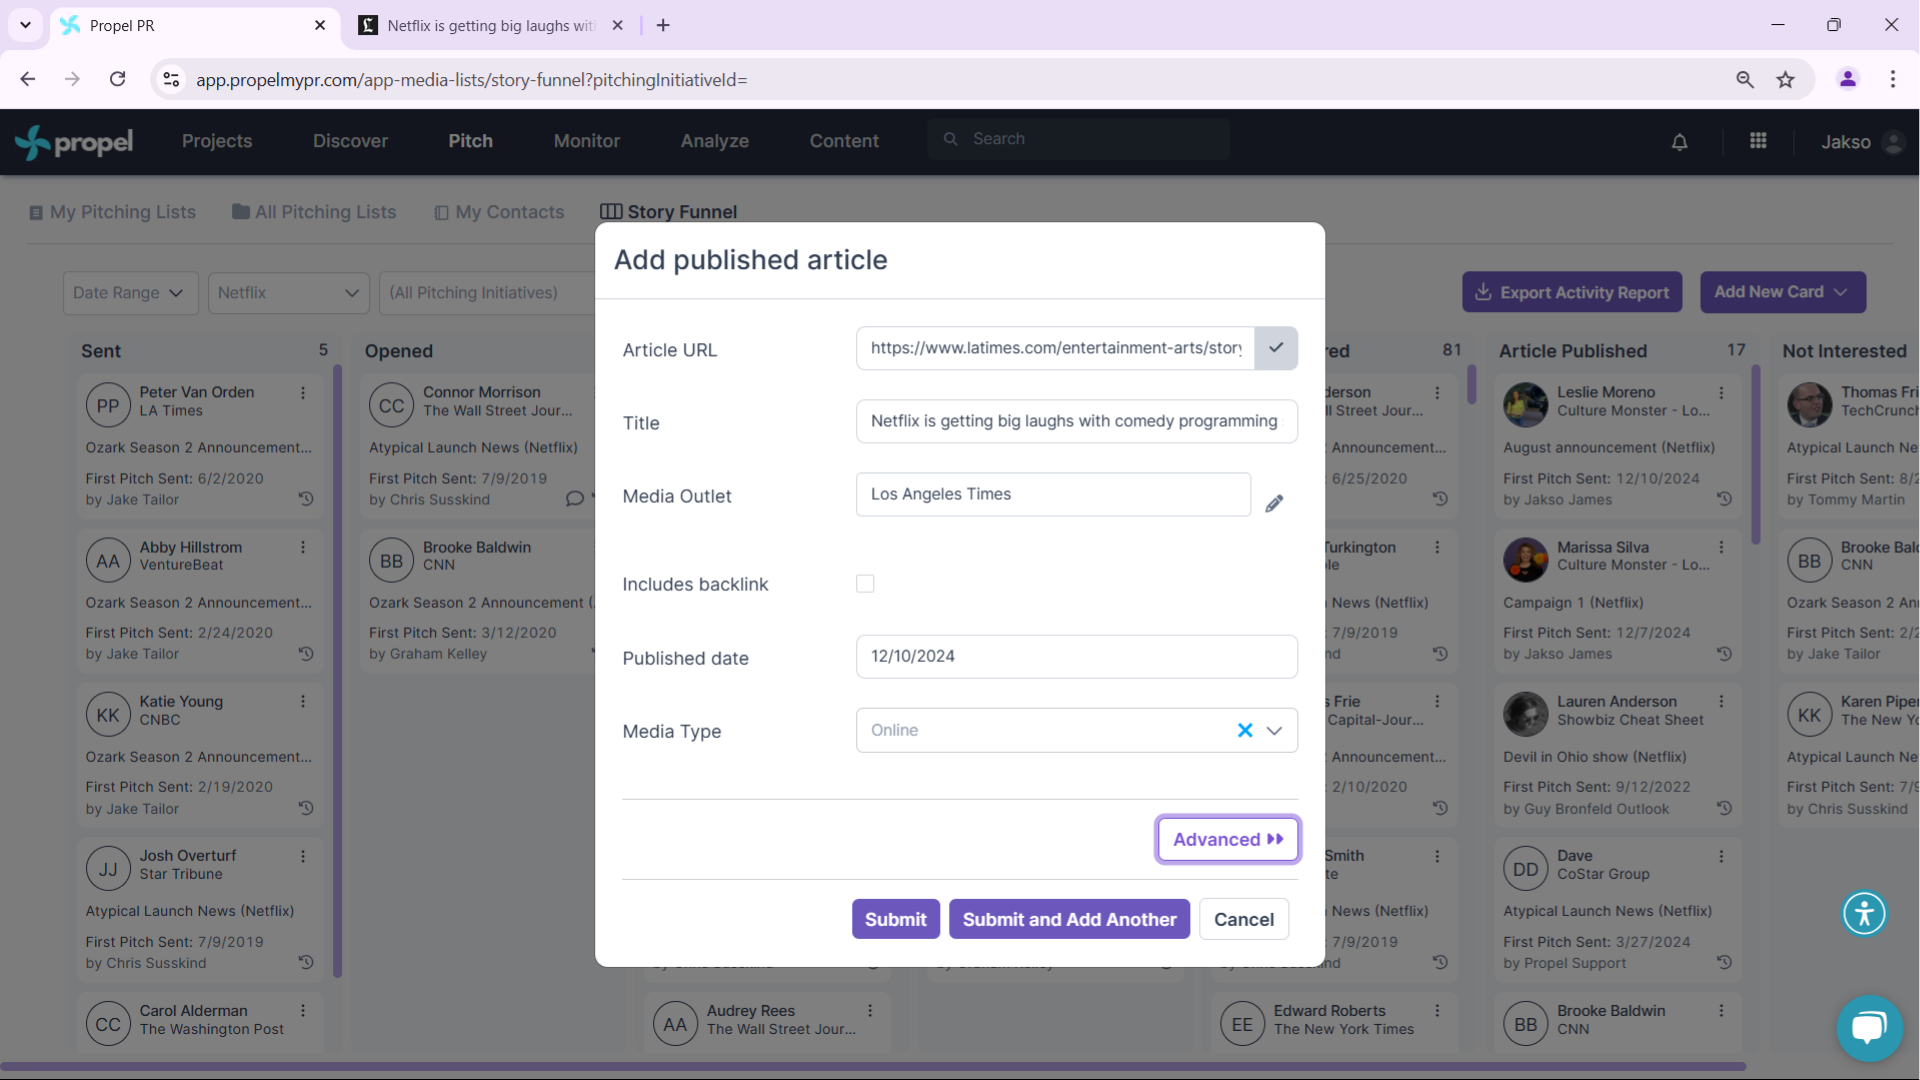
Task: Open the Netflix client dropdown
Action: [x=289, y=293]
